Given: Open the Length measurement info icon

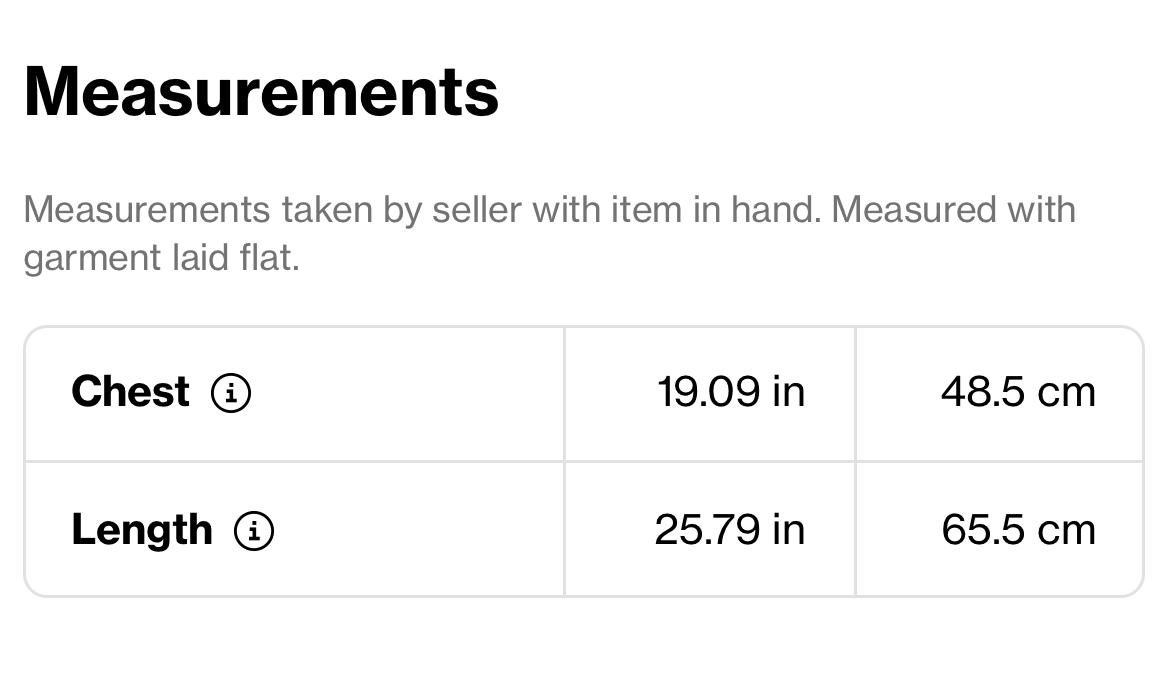Looking at the screenshot, I should 254,530.
